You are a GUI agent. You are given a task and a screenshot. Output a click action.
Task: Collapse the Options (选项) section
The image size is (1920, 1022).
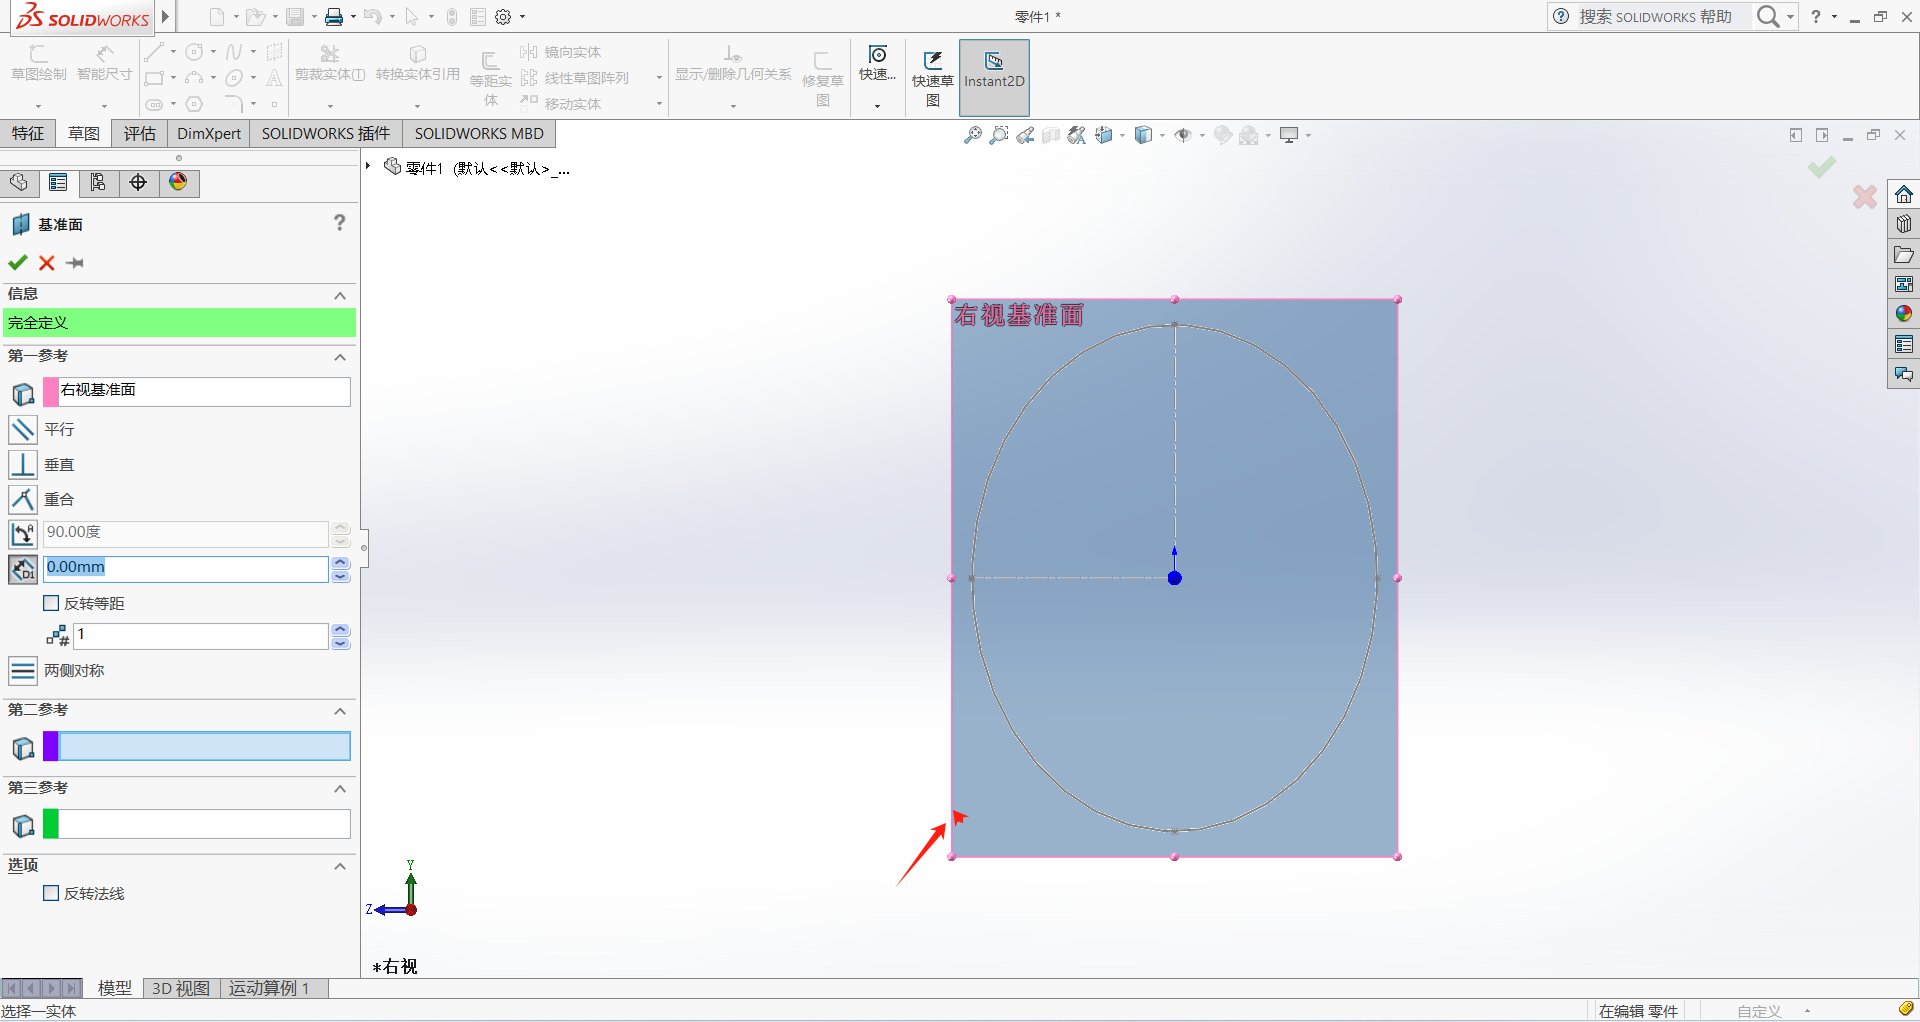[x=340, y=866]
